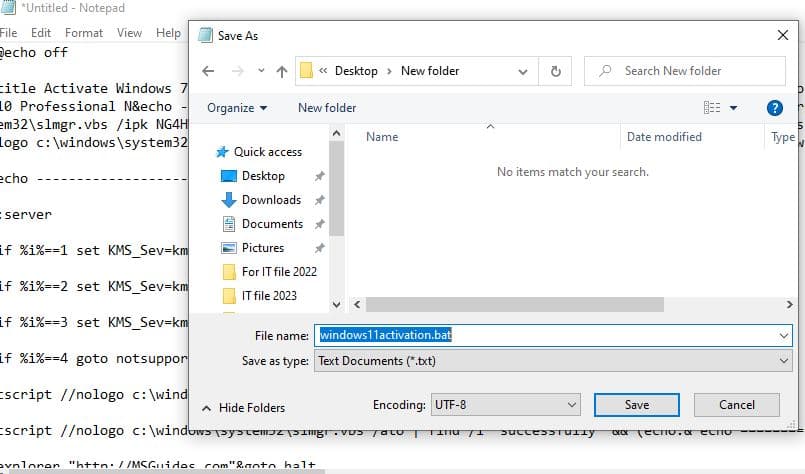Click the double chevron in address bar
805x474 pixels.
pos(323,71)
